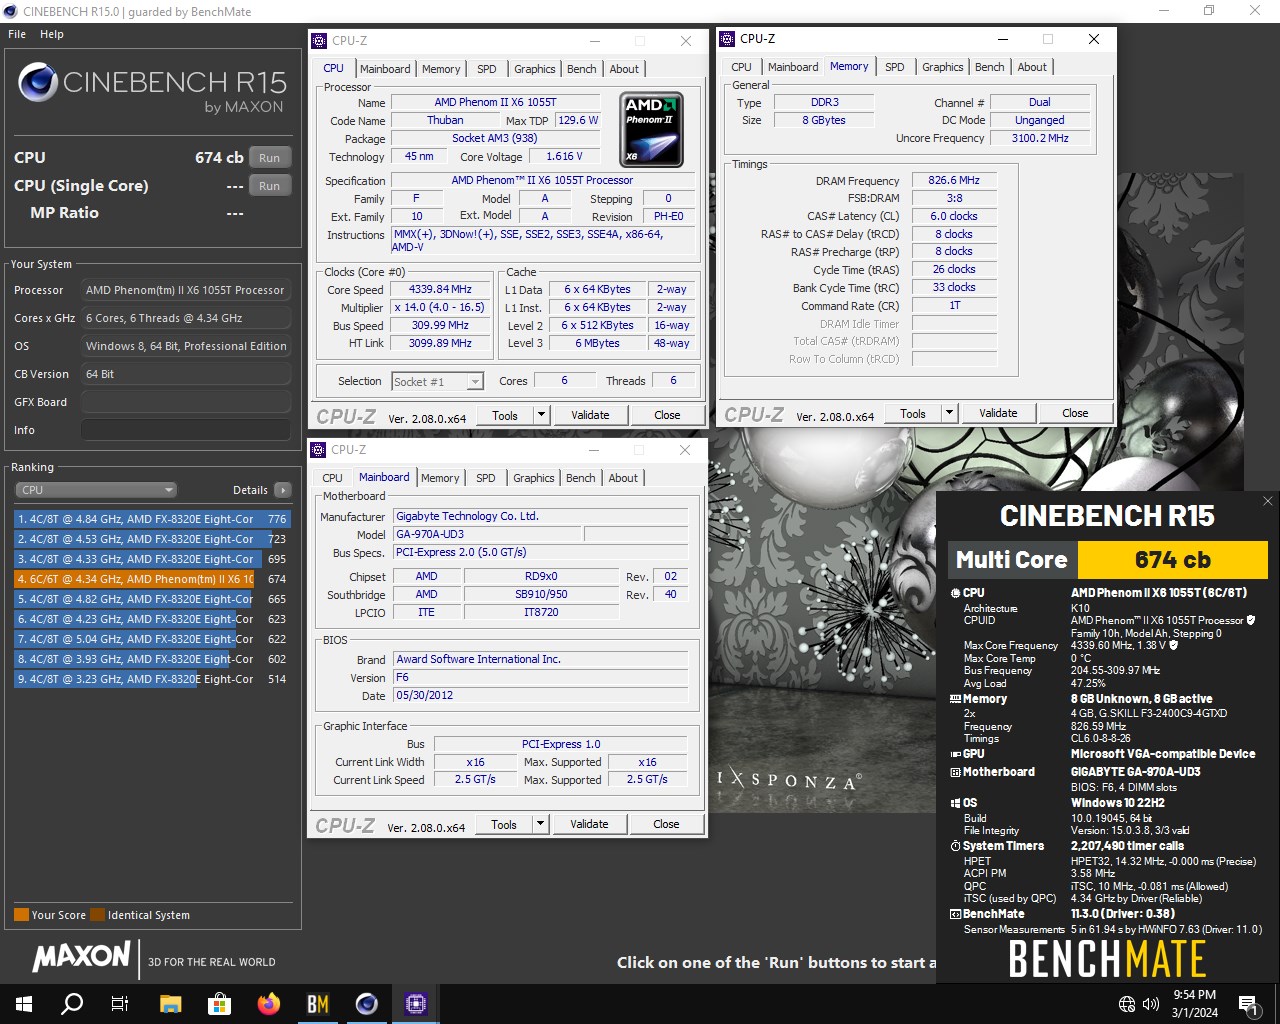Image resolution: width=1280 pixels, height=1024 pixels.
Task: Click Close button in CPU window
Action: point(667,415)
